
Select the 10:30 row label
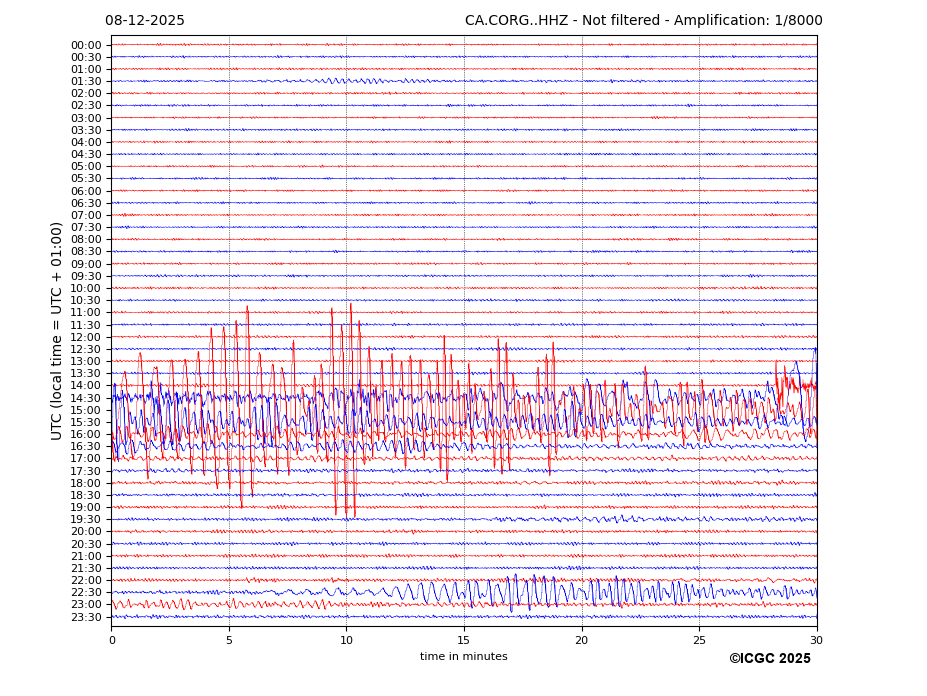[86, 301]
